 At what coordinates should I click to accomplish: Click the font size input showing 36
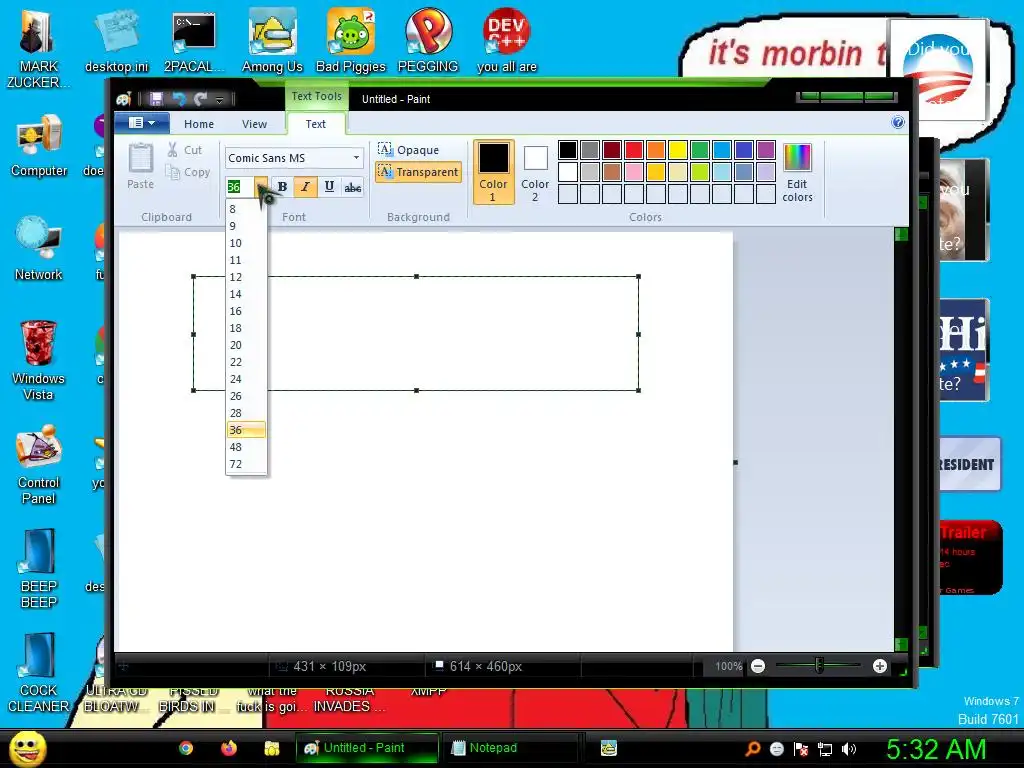[240, 187]
